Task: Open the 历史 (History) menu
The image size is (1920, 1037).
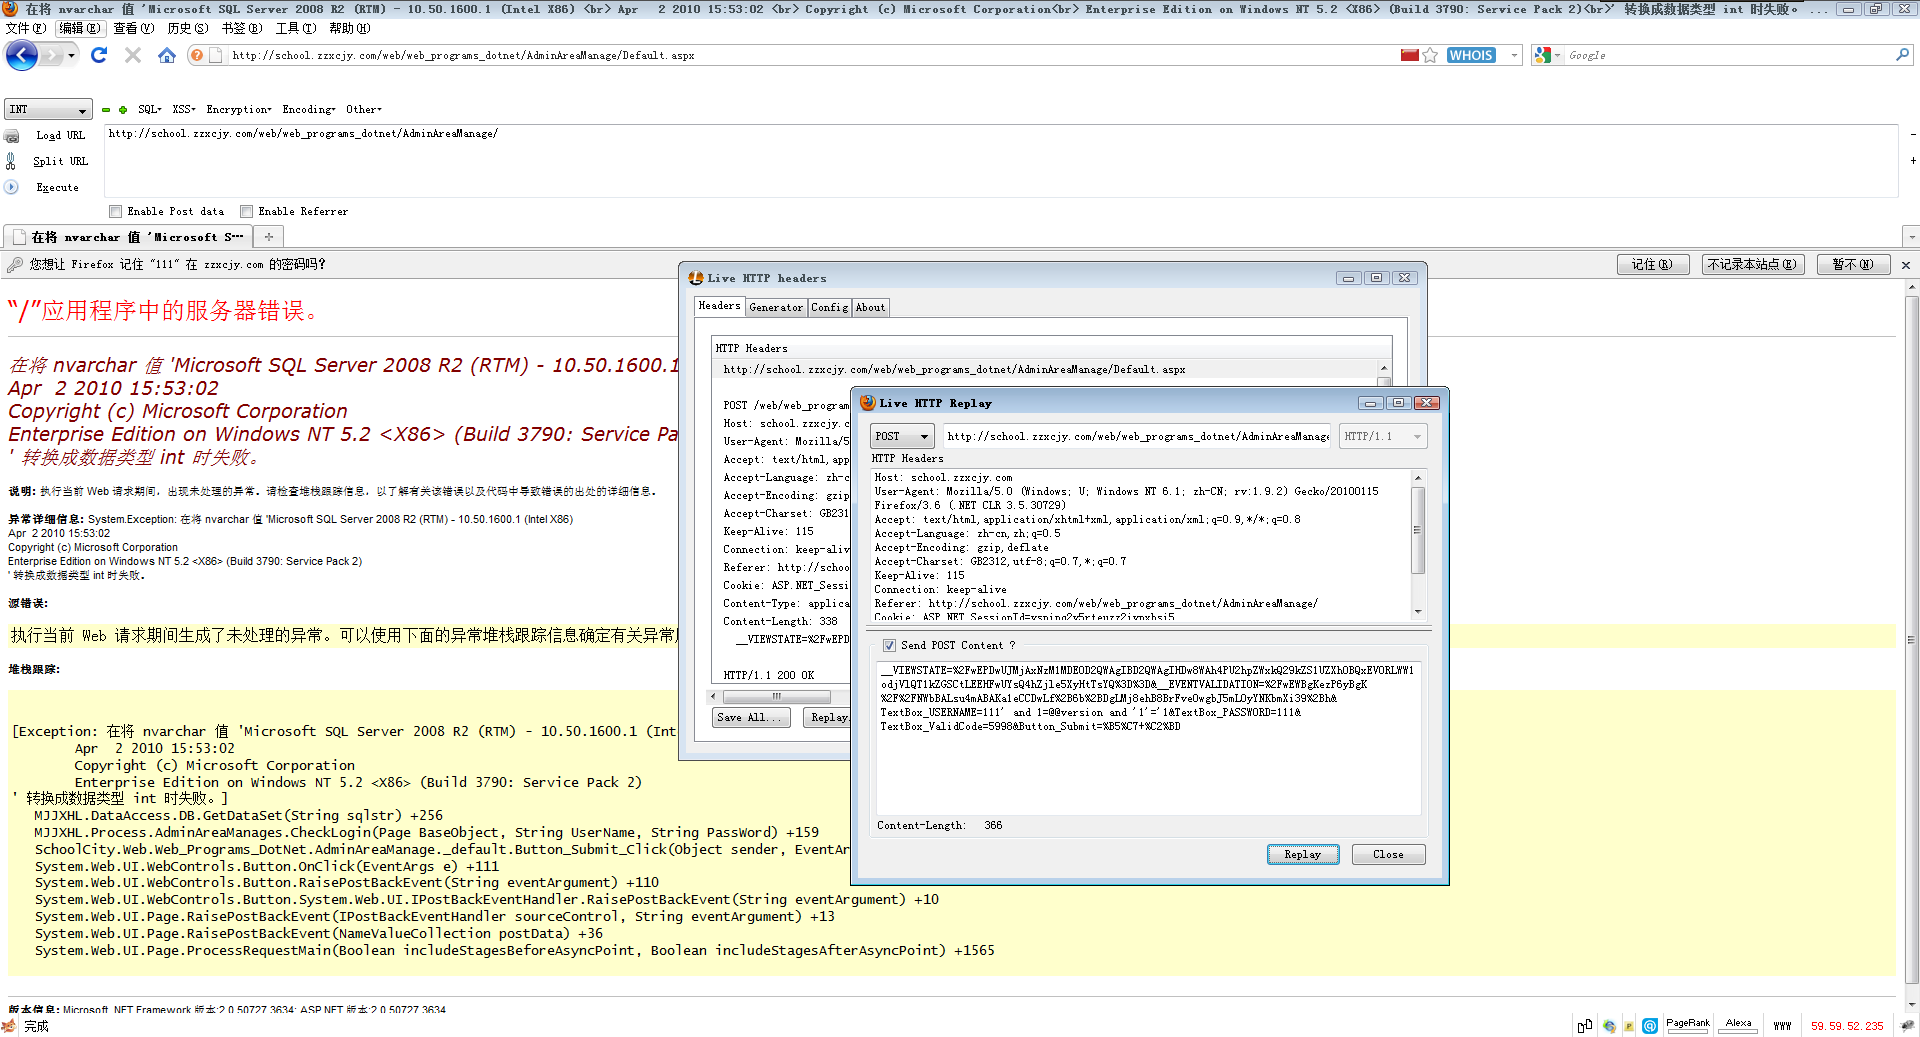Action: pyautogui.click(x=188, y=28)
